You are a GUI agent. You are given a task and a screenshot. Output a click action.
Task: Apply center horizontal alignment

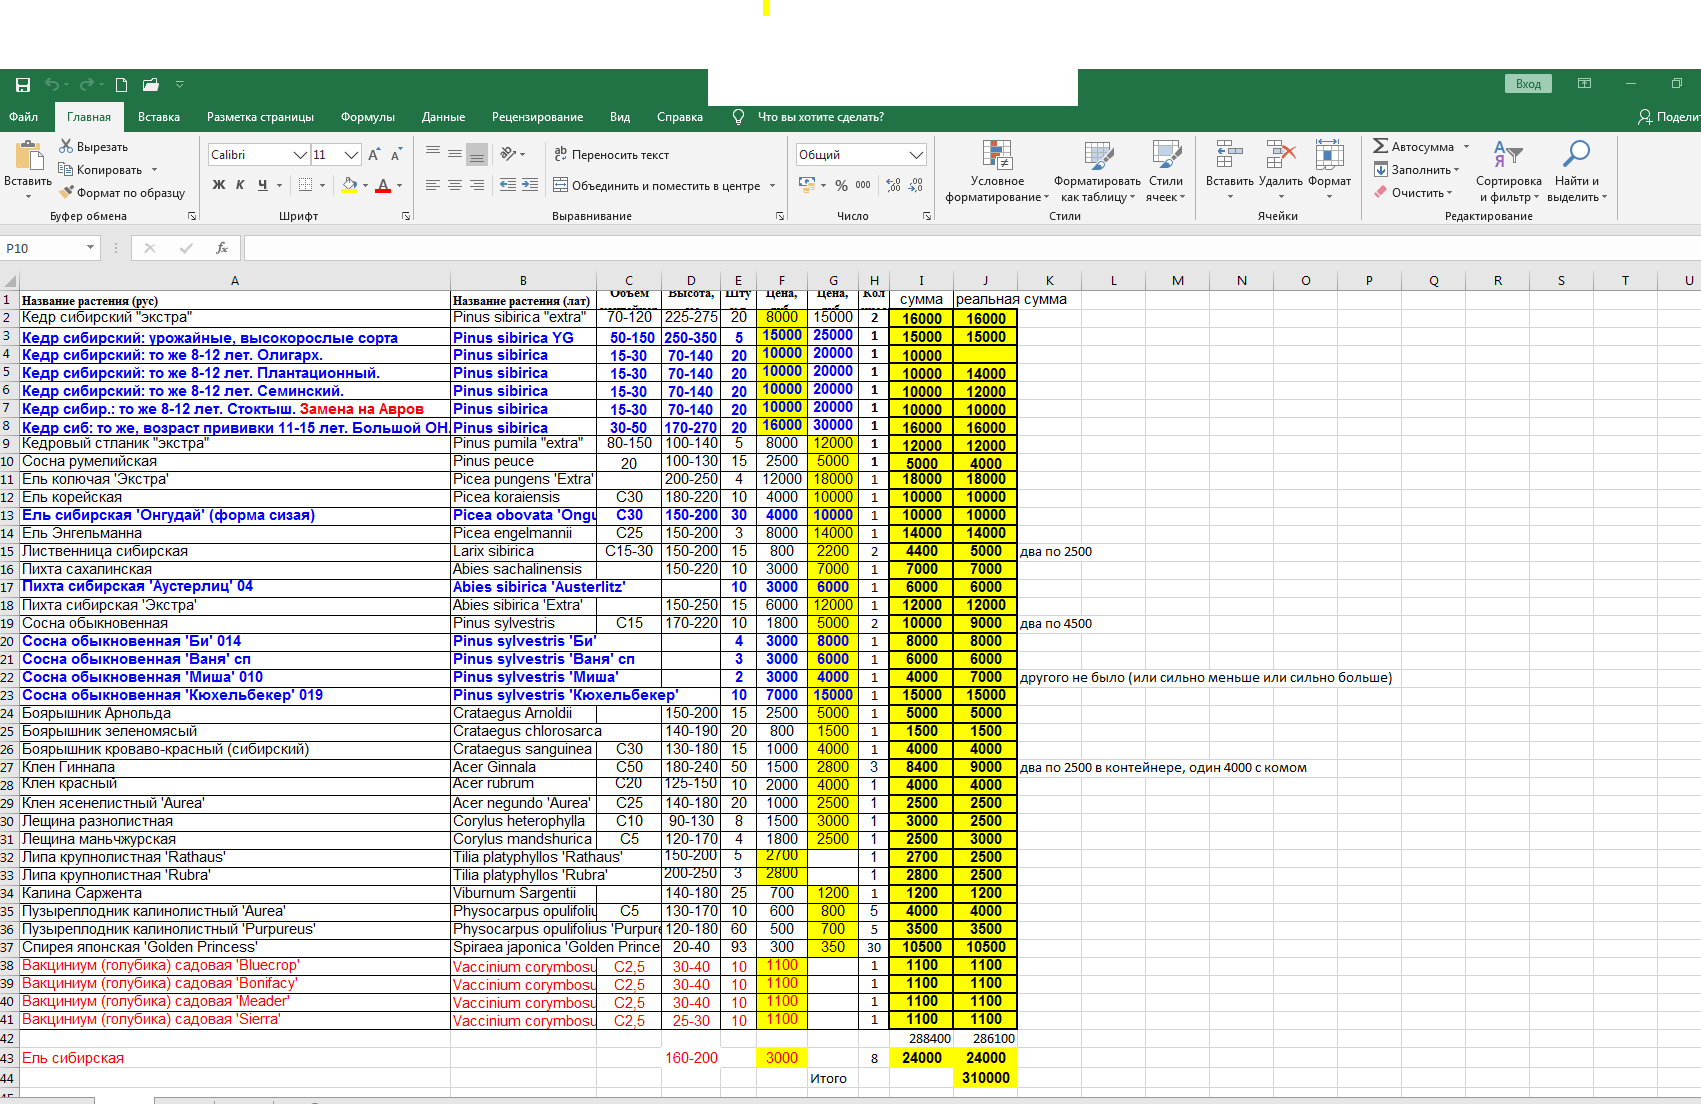(455, 185)
